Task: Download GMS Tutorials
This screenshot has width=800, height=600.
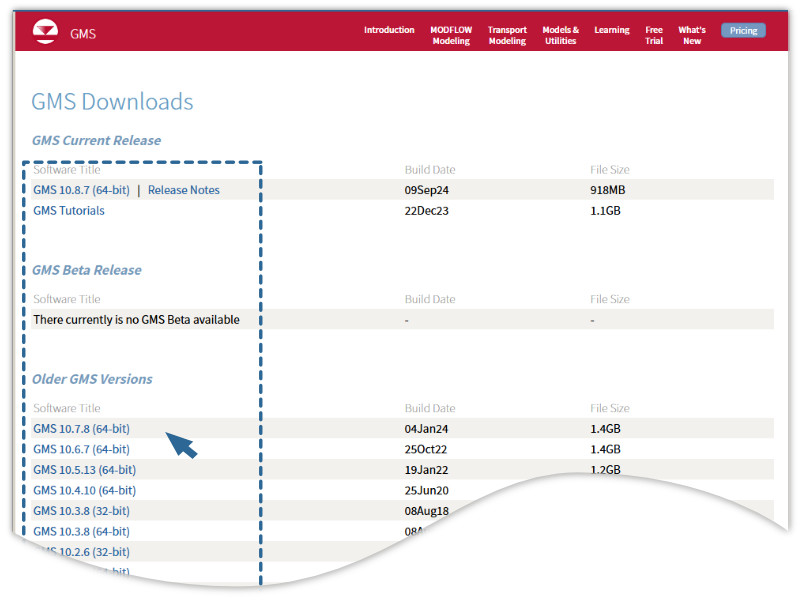Action: (x=69, y=211)
